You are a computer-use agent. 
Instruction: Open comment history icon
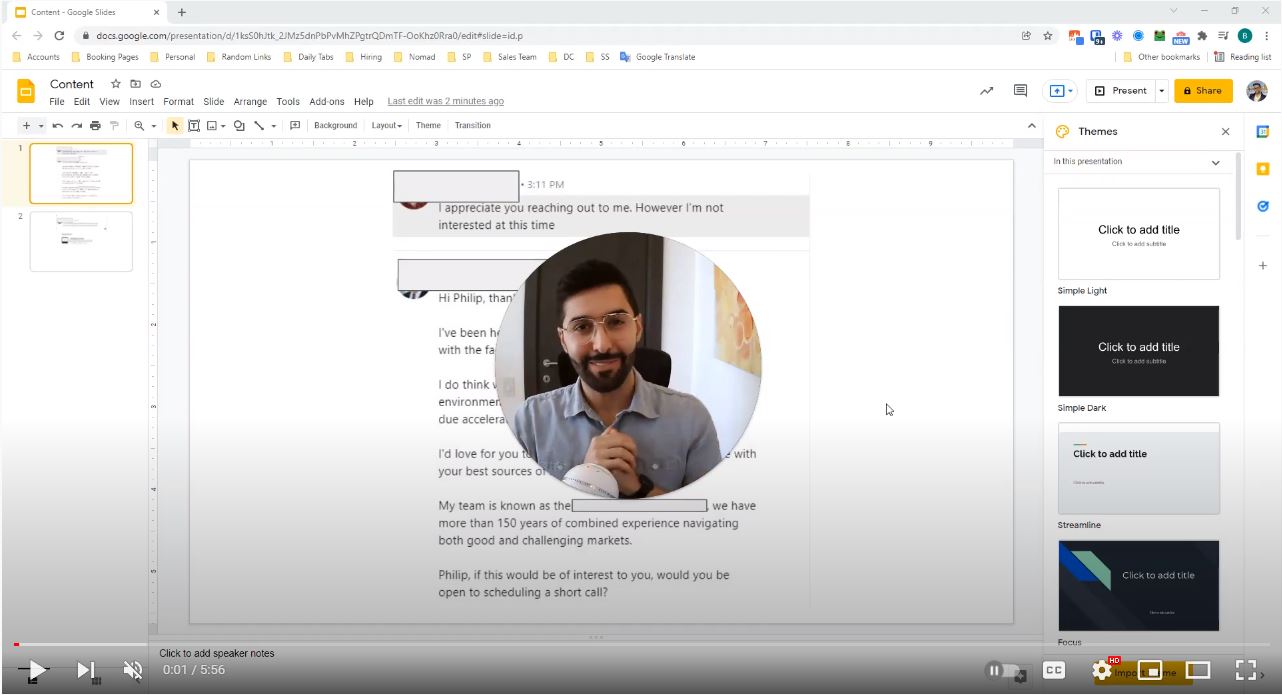point(1020,91)
